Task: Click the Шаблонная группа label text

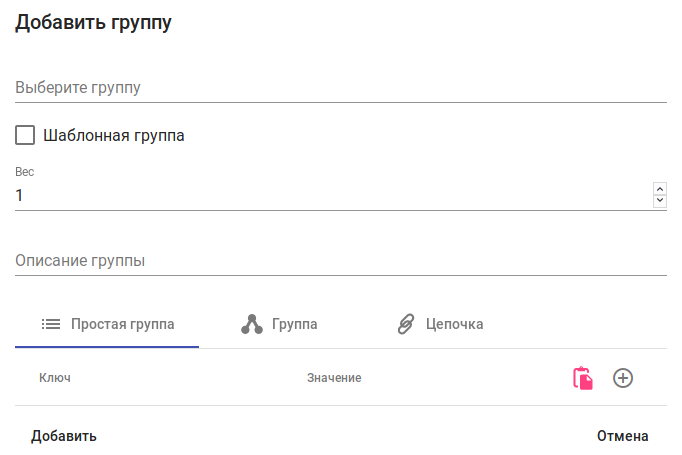Action: click(x=113, y=135)
